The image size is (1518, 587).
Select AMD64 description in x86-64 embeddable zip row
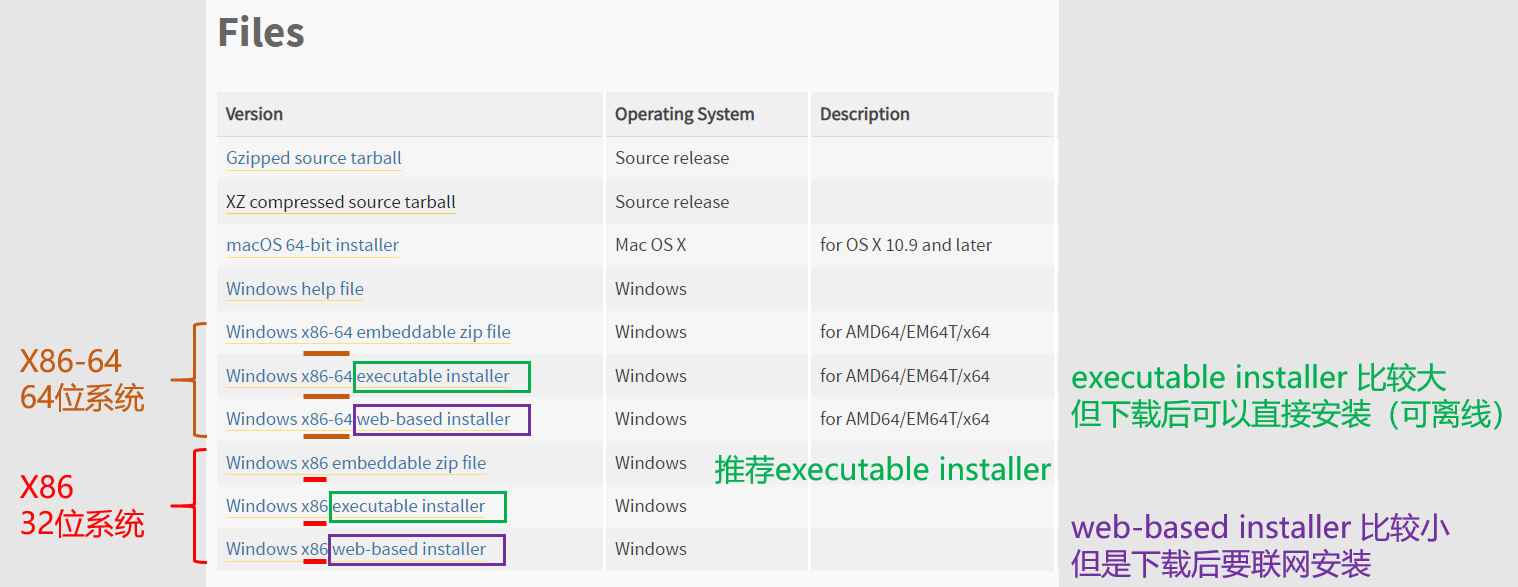coord(905,332)
